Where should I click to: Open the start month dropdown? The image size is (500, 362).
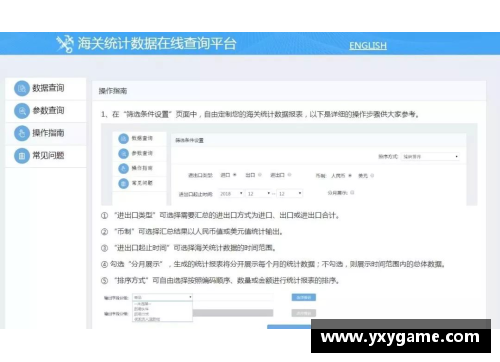pyautogui.click(x=259, y=194)
